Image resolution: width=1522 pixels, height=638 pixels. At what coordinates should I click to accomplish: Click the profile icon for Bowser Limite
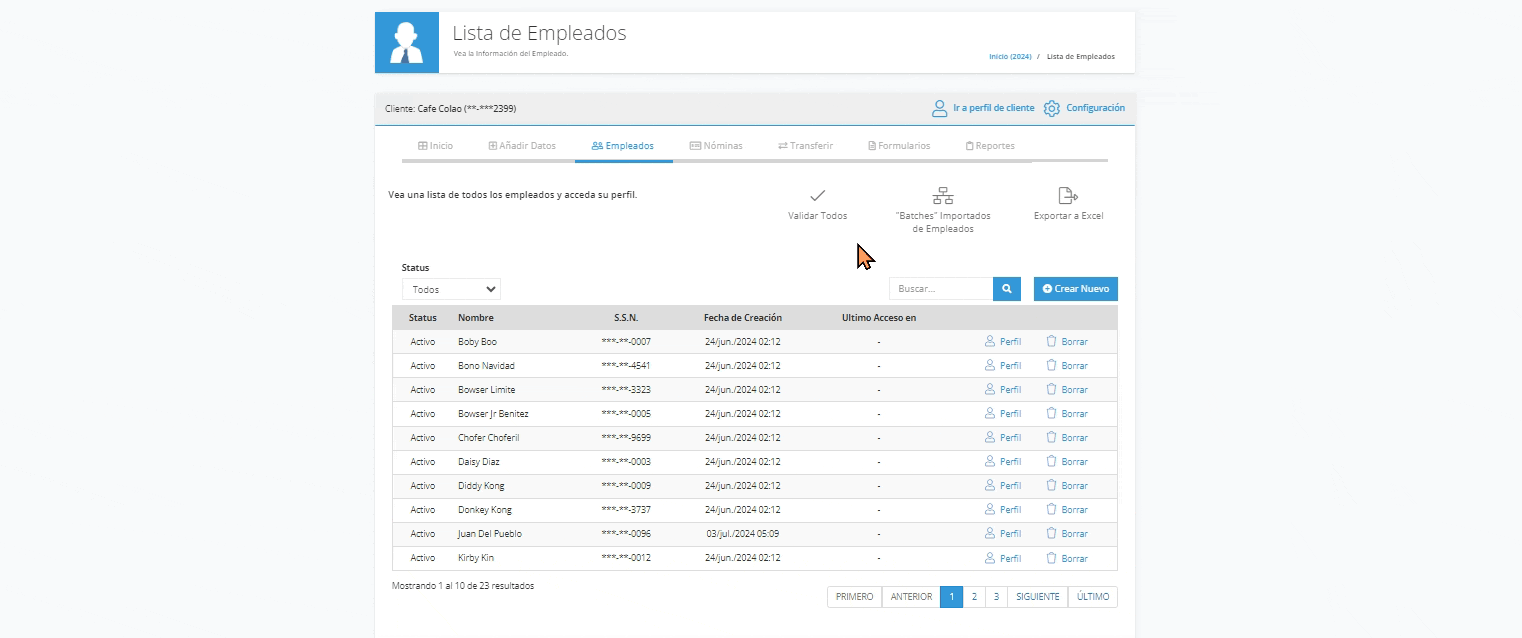(x=990, y=389)
